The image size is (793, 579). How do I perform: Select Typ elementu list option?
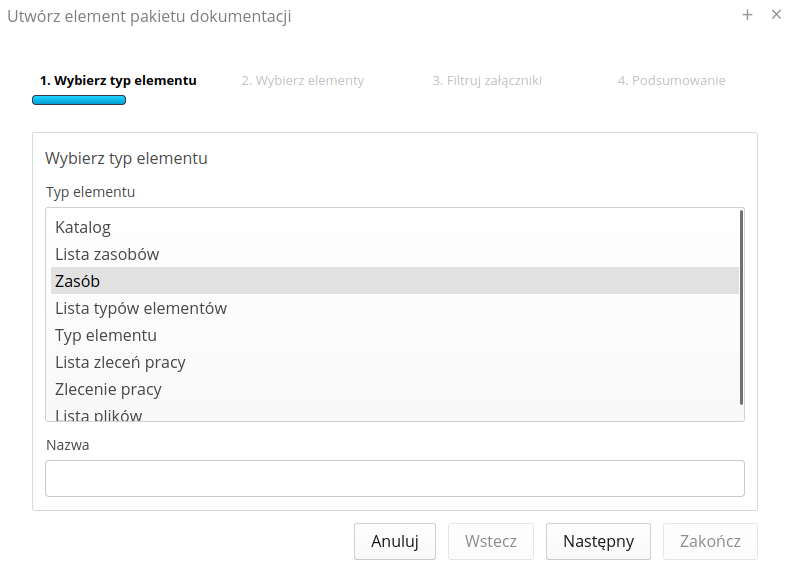click(x=106, y=335)
